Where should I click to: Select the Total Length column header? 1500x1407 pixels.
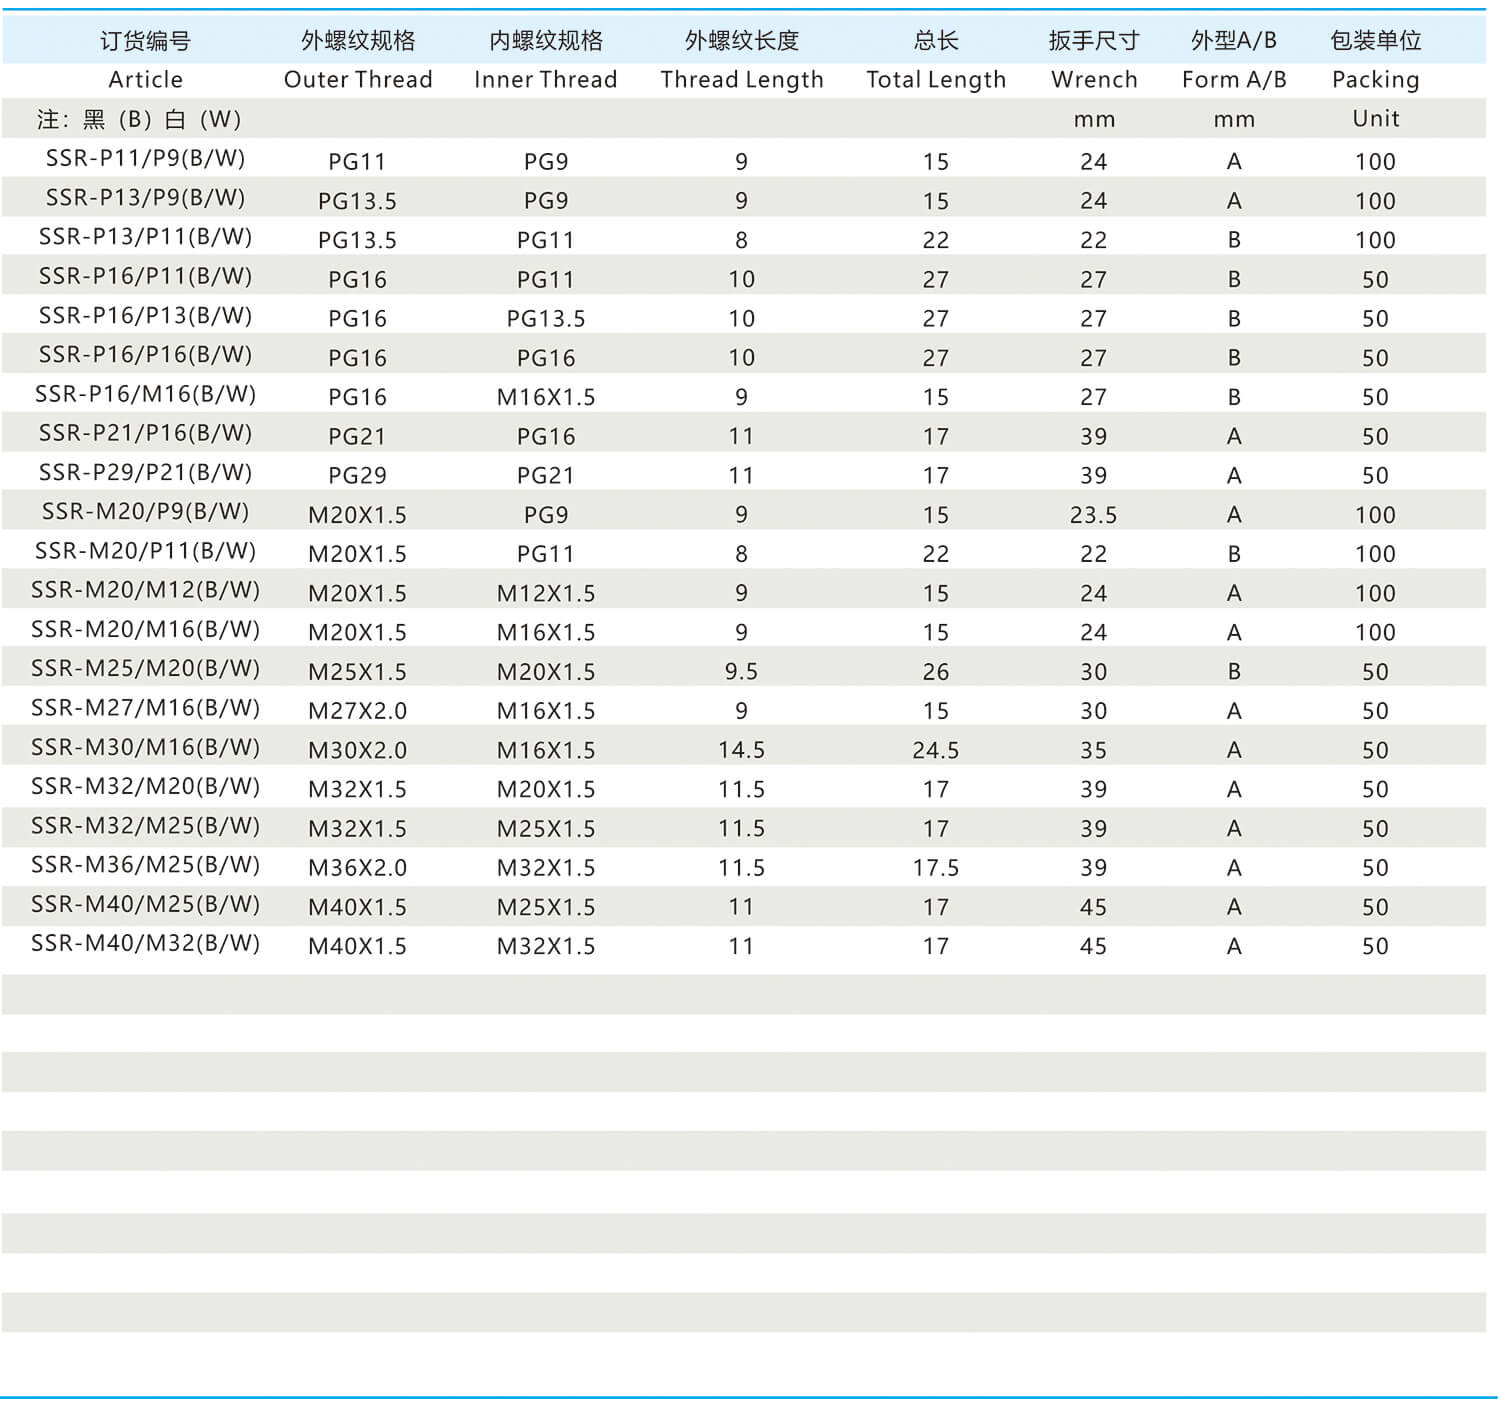click(935, 79)
